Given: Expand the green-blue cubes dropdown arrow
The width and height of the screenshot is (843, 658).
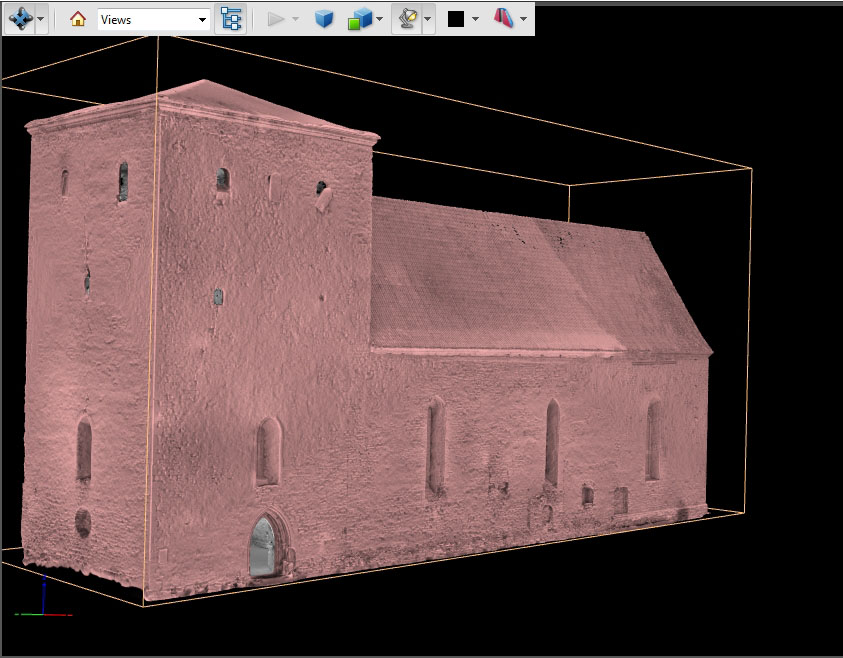Looking at the screenshot, I should point(380,19).
